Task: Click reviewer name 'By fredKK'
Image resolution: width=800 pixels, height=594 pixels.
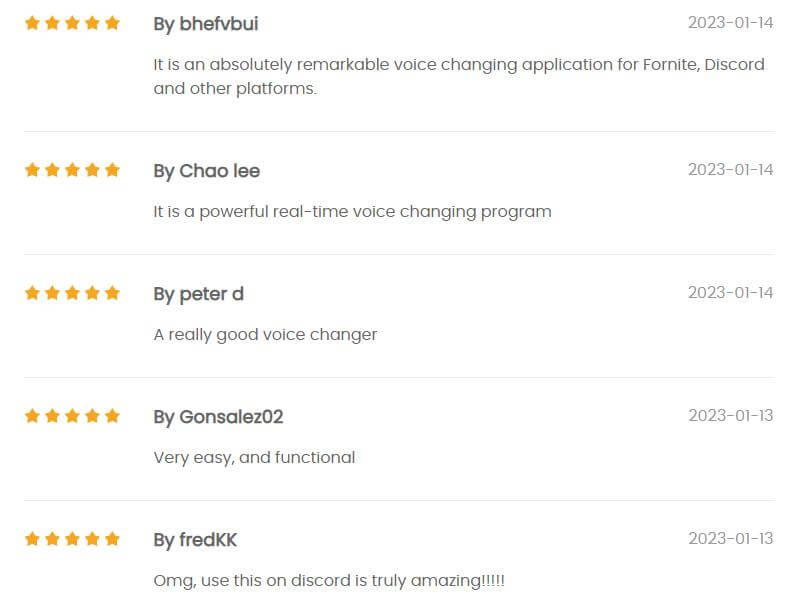Action: point(195,540)
